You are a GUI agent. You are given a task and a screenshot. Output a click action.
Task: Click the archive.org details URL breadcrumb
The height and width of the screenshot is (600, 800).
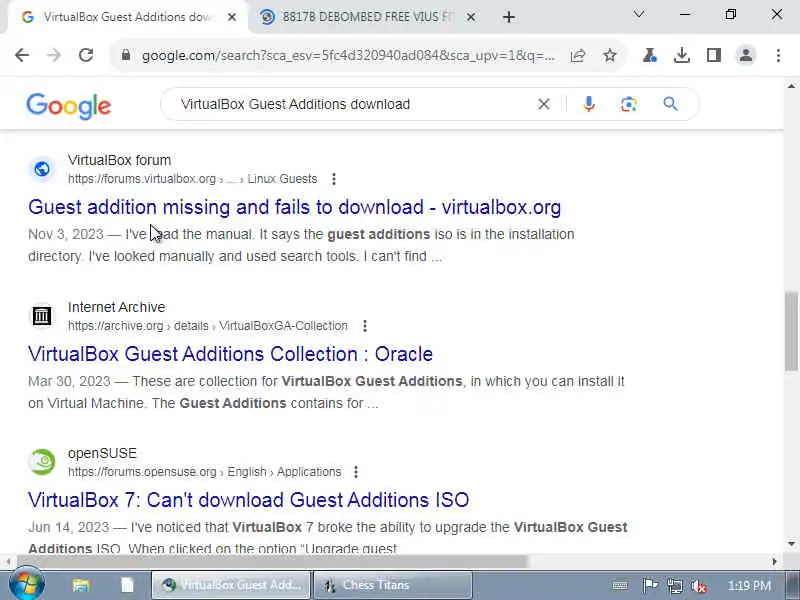click(208, 326)
